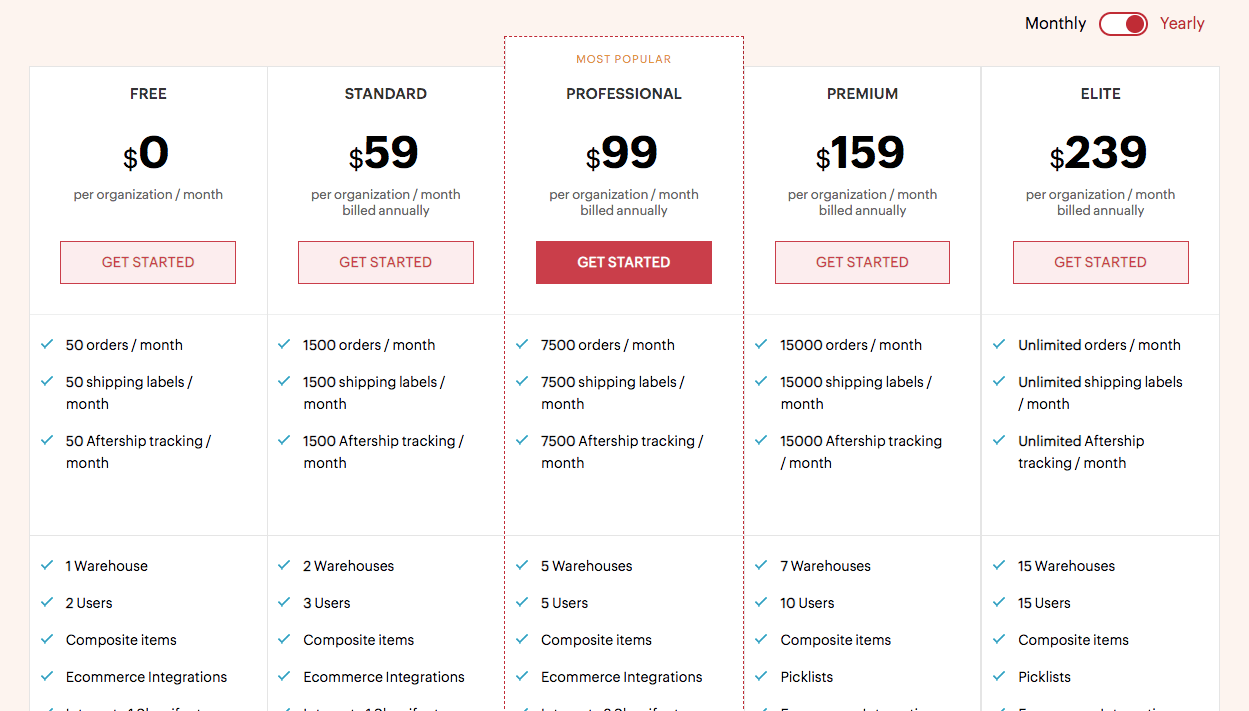Select the Yearly billing label
The height and width of the screenshot is (711, 1249).
point(1182,24)
